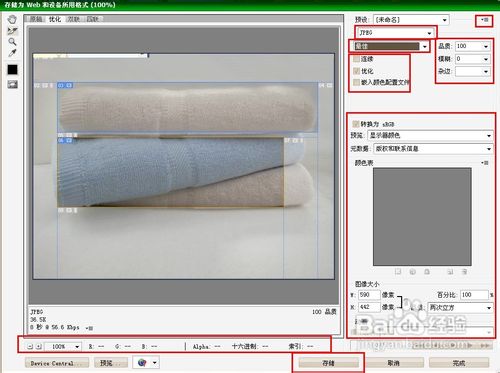500x373 pixels.
Task: Click the 100 品质 info text
Action: click(324, 312)
